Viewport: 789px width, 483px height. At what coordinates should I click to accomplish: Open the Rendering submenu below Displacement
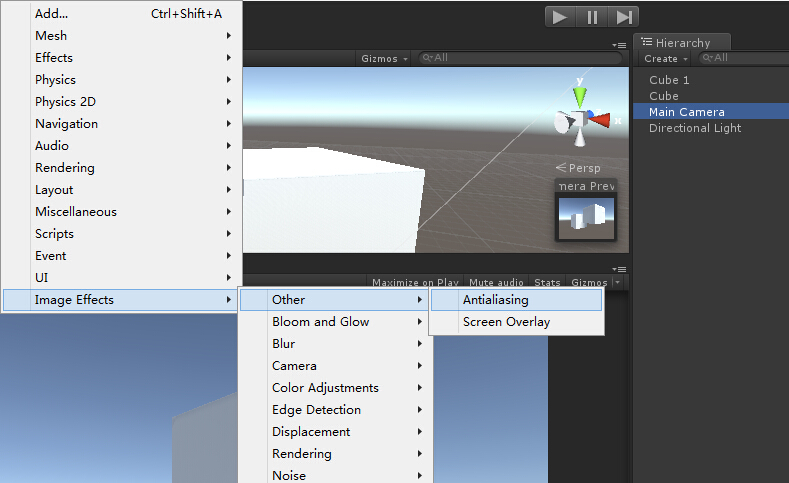point(335,454)
